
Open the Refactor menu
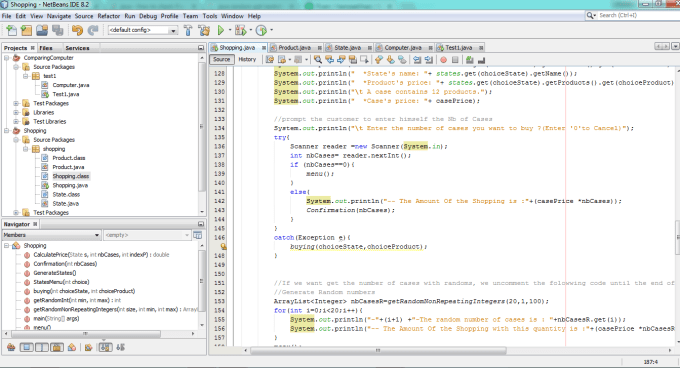108,16
